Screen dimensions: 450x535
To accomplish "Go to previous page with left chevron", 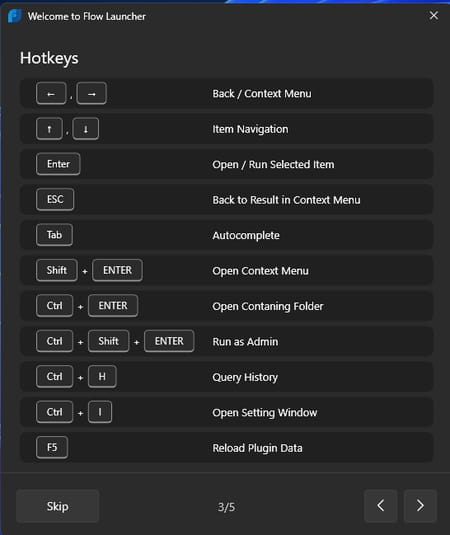I will click(x=380, y=506).
